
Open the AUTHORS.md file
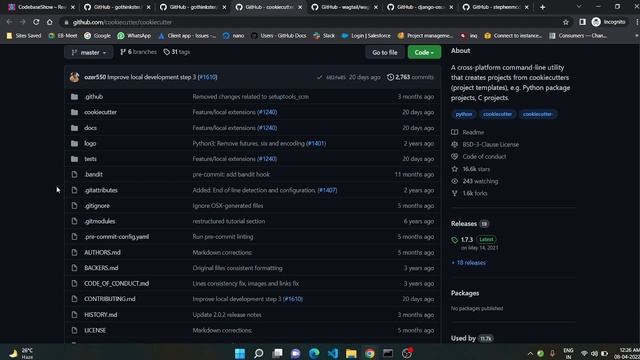[102, 253]
